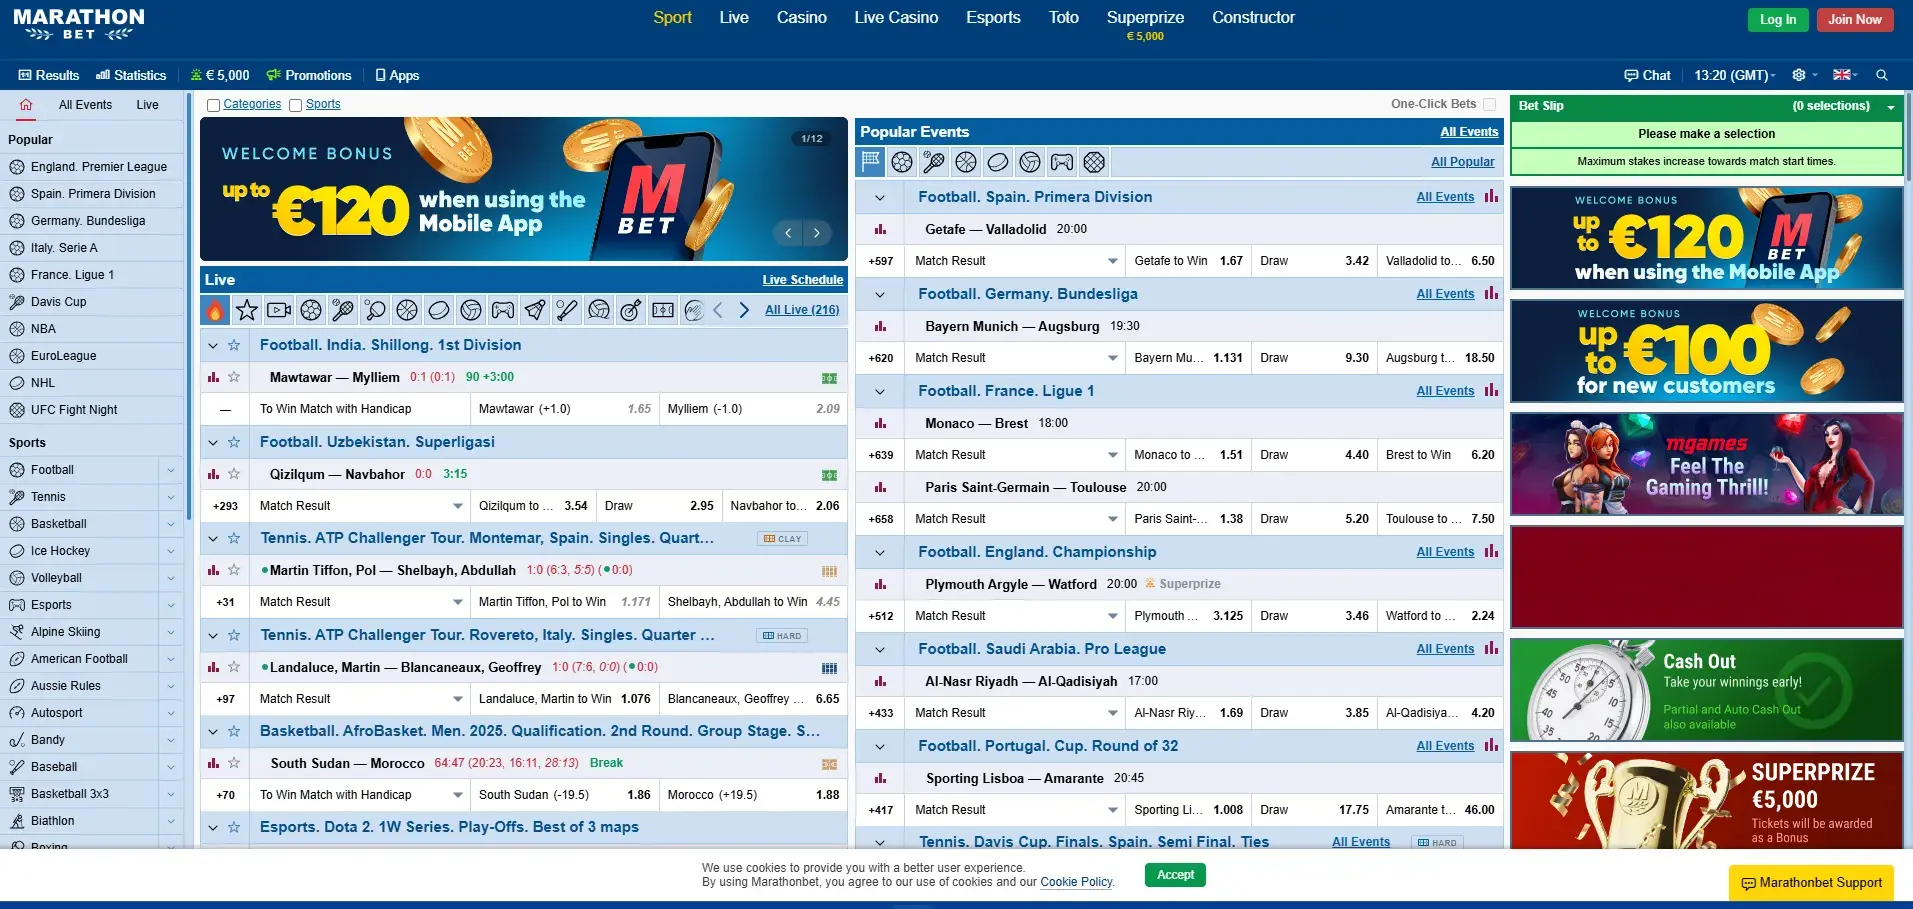Filter live events by table tennis icon
The width and height of the screenshot is (1913, 909).
tap(375, 310)
